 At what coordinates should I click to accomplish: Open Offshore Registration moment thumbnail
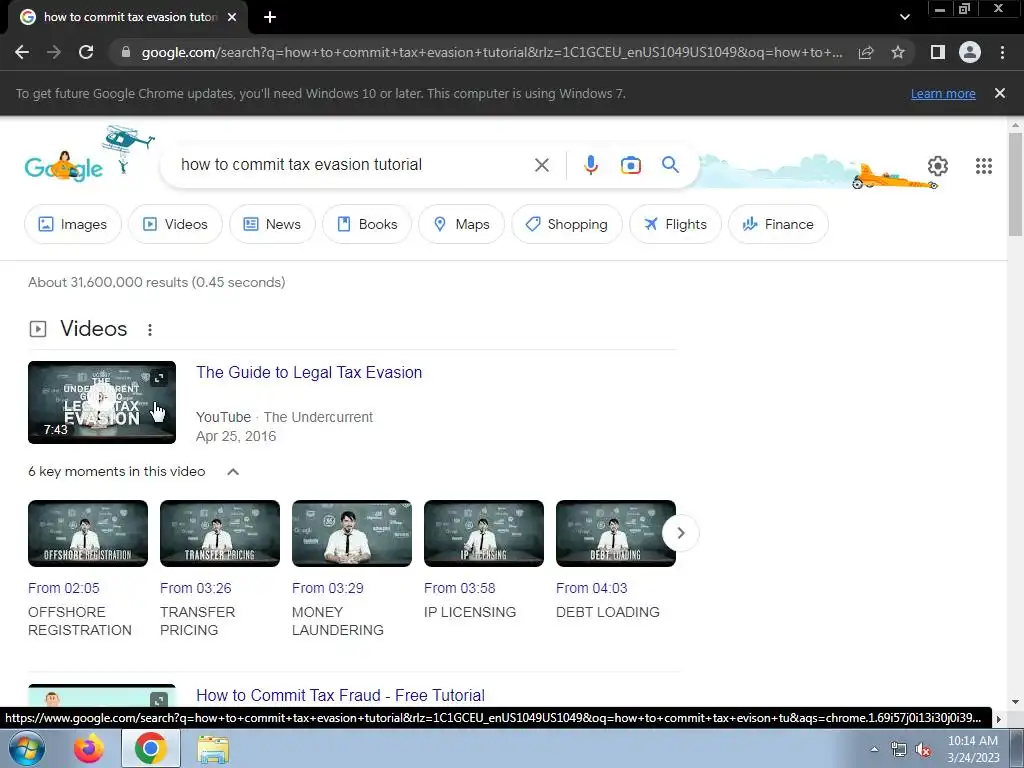click(88, 534)
